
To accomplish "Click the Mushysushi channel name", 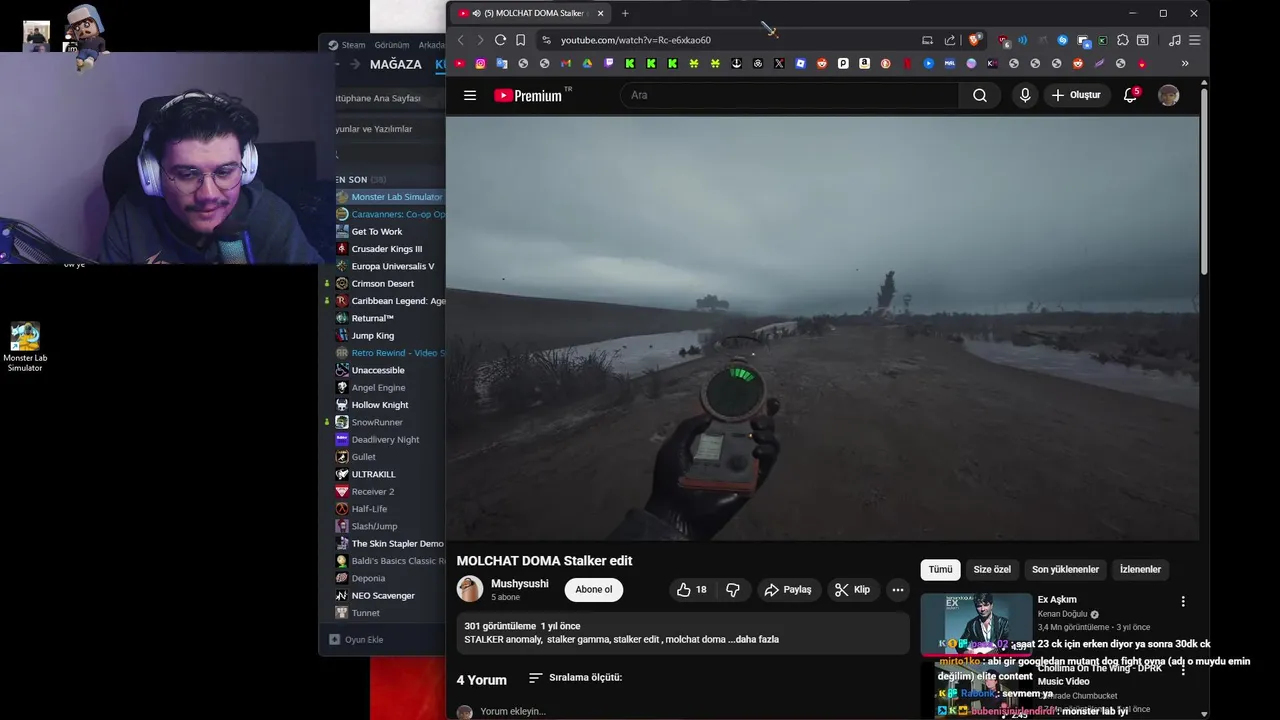I will 520,583.
